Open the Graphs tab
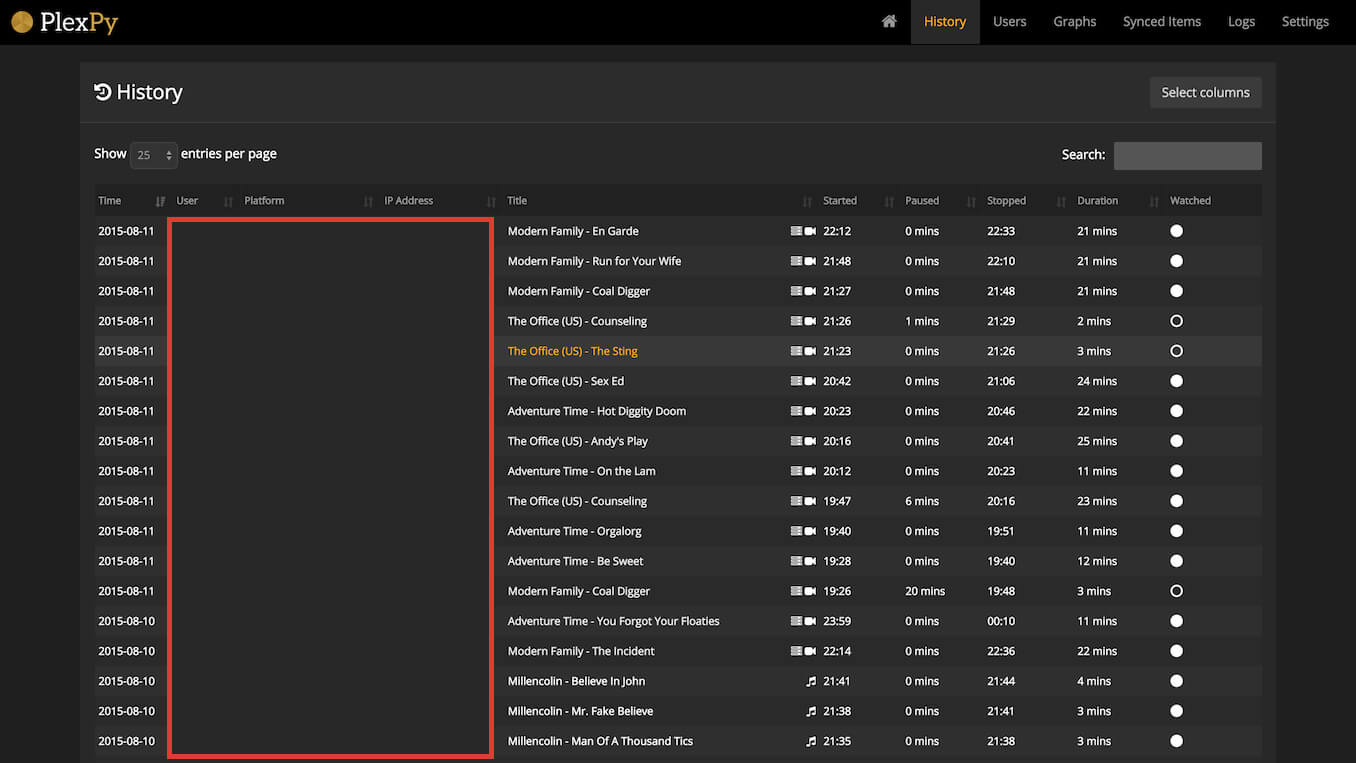1356x763 pixels. click(1074, 21)
